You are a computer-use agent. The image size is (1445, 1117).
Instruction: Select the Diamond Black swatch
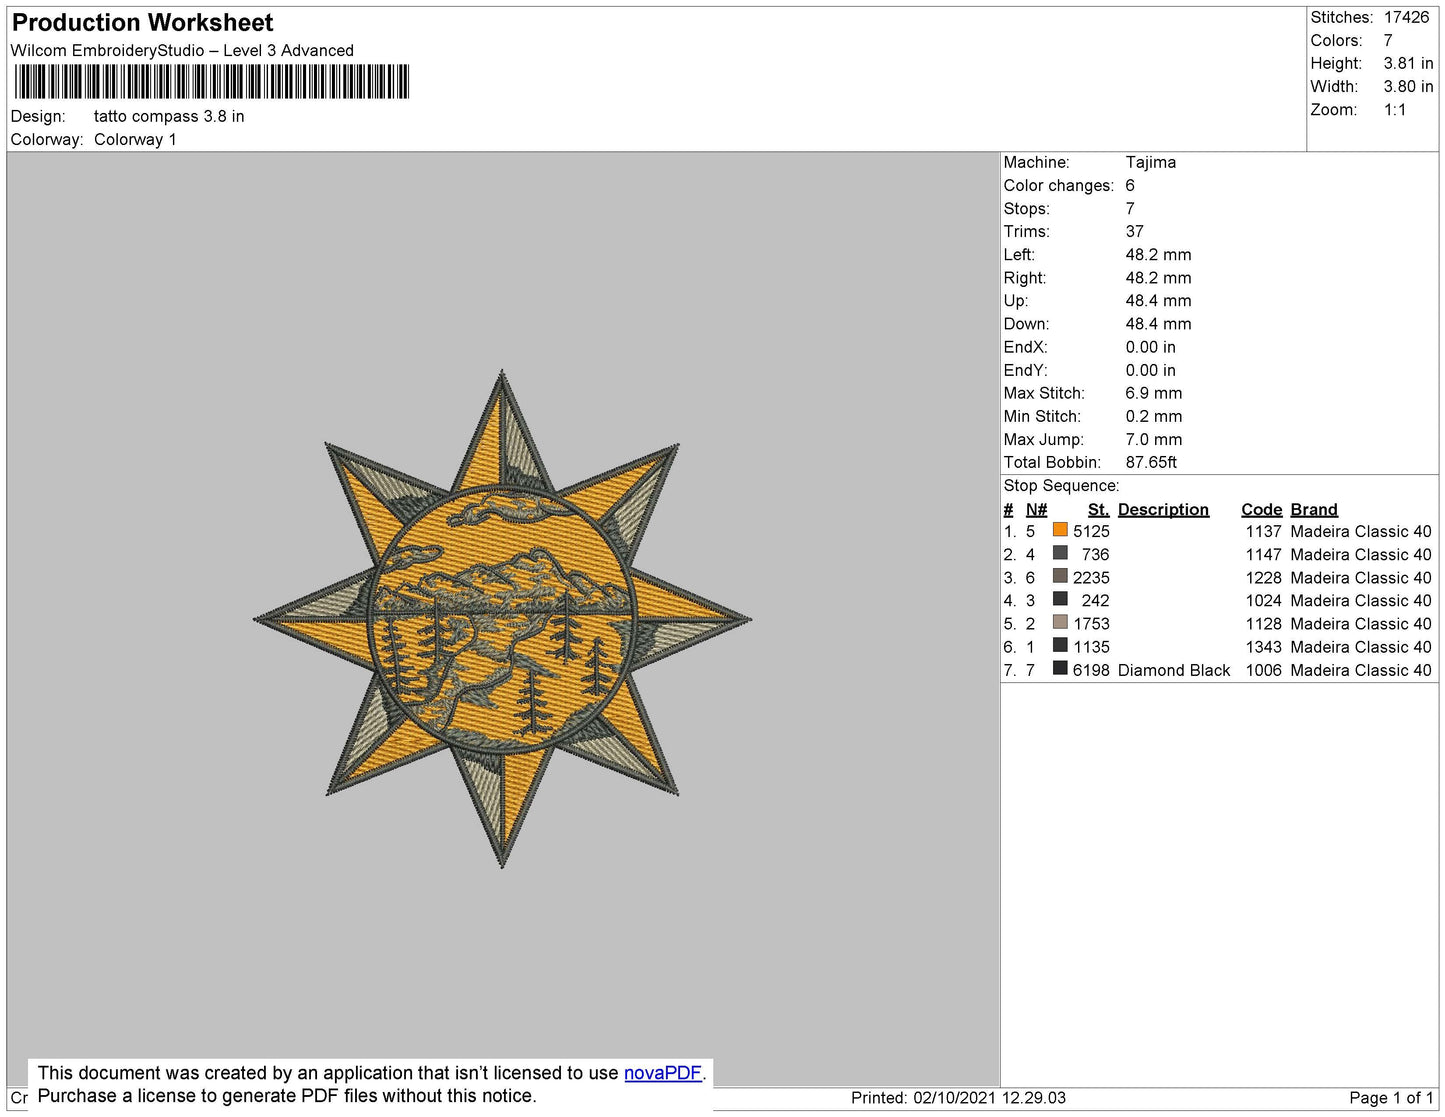point(1060,668)
